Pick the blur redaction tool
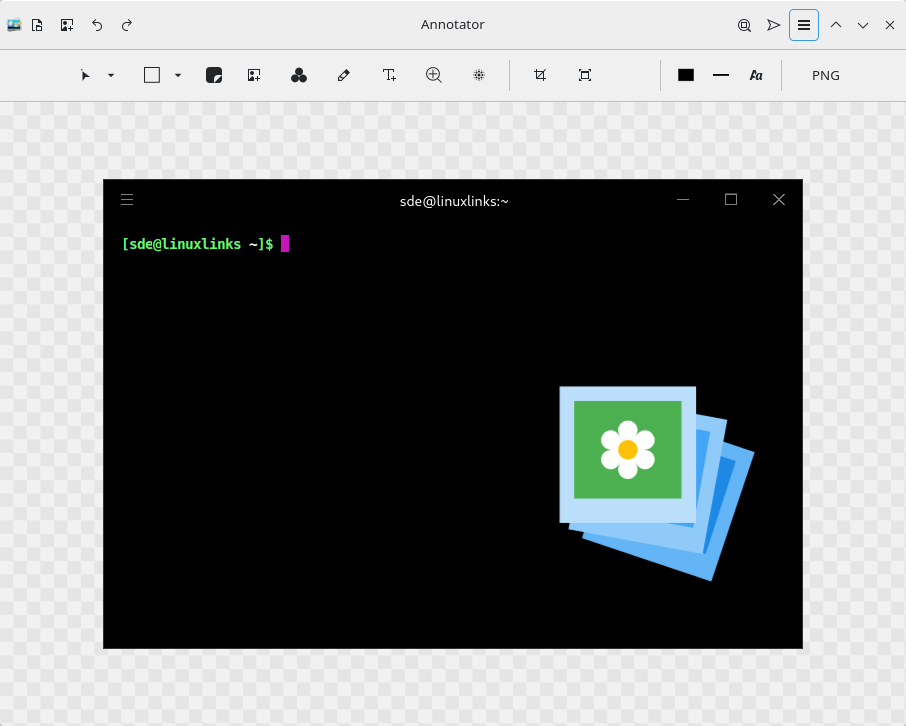The width and height of the screenshot is (906, 726). tap(214, 75)
